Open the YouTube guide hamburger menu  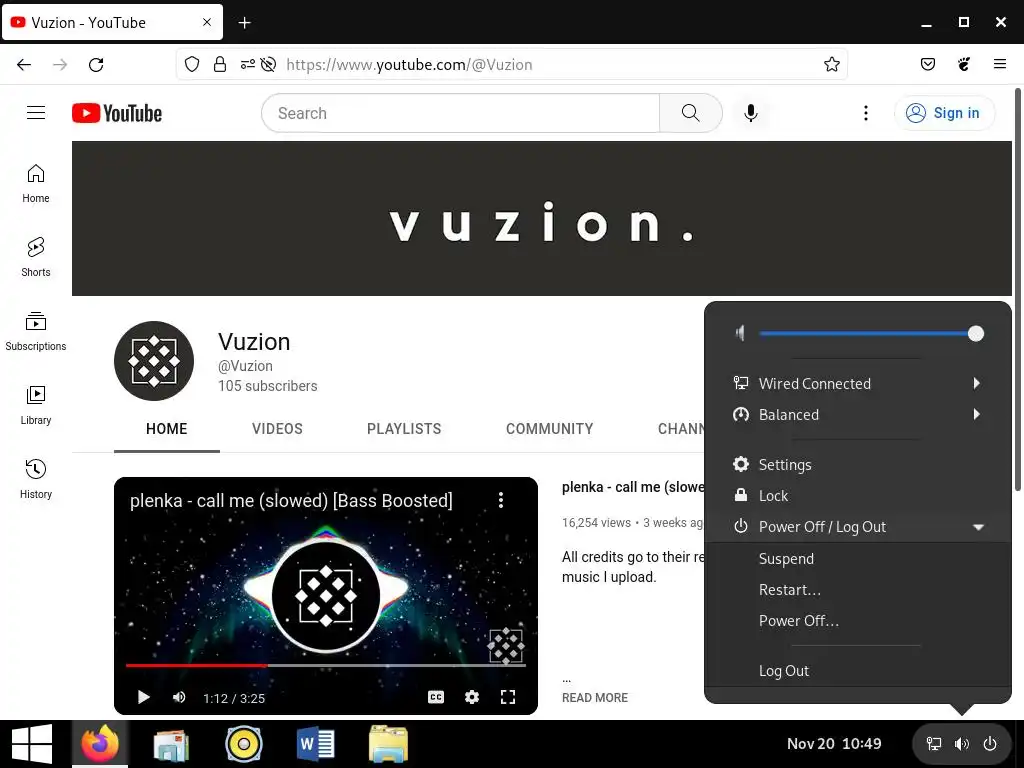(x=36, y=113)
